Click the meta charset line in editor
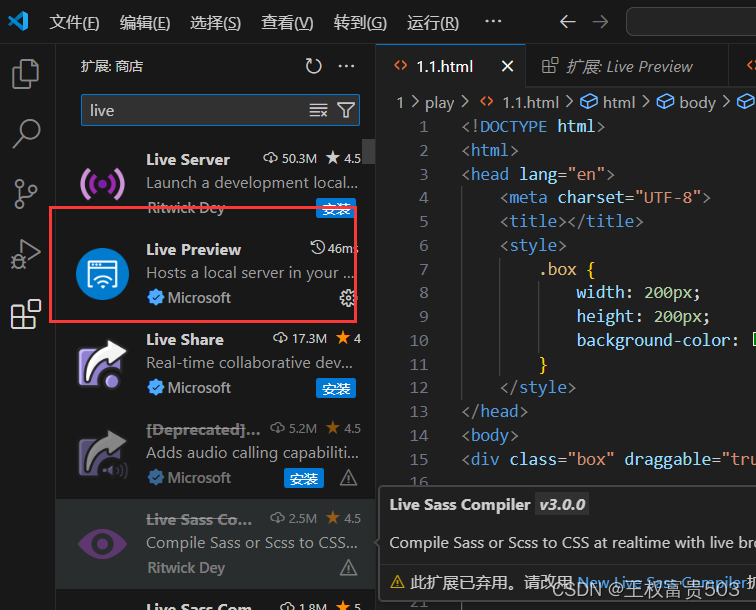Image resolution: width=756 pixels, height=610 pixels. point(605,198)
